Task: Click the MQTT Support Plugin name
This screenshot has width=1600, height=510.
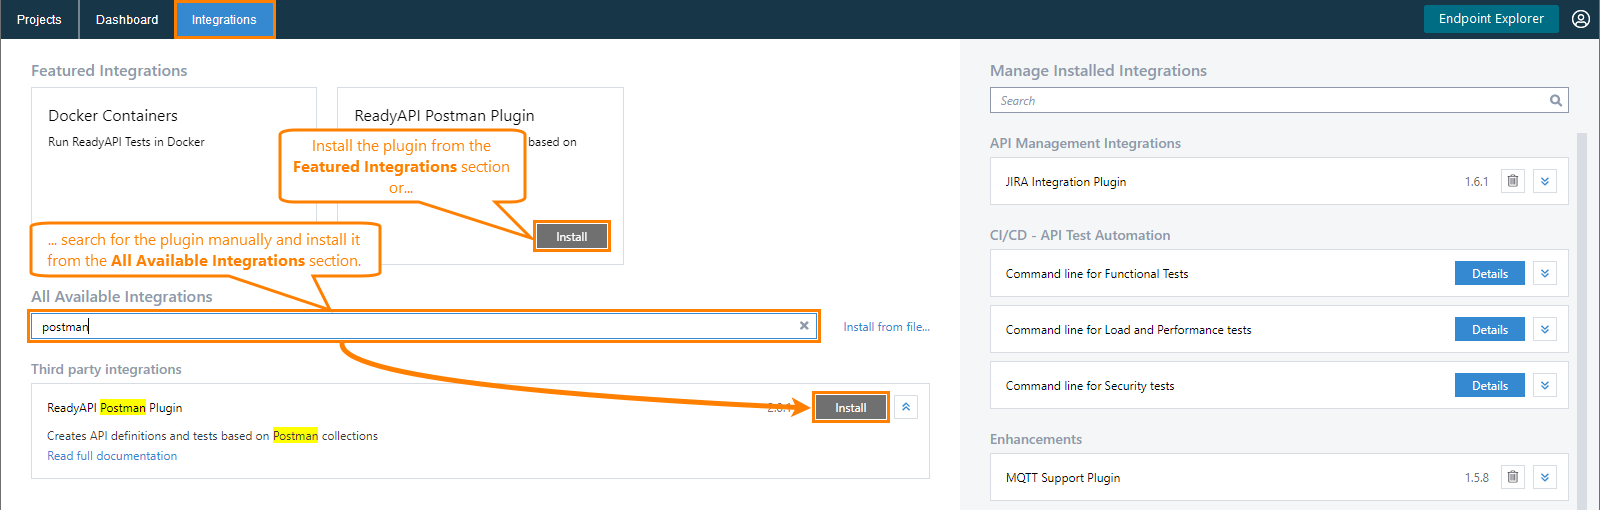Action: 1063,478
